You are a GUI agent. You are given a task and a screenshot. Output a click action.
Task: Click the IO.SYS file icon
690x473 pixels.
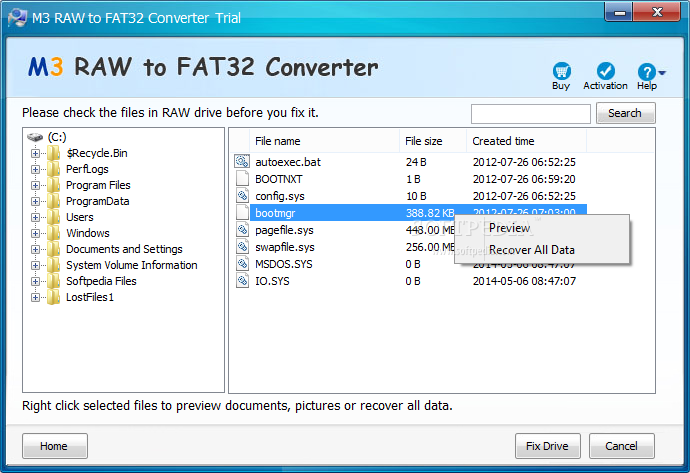click(242, 281)
